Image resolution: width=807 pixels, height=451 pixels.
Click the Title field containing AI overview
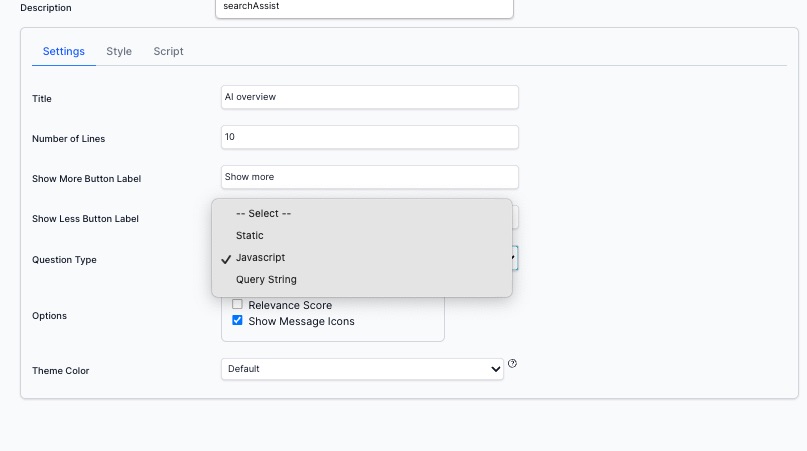(369, 97)
